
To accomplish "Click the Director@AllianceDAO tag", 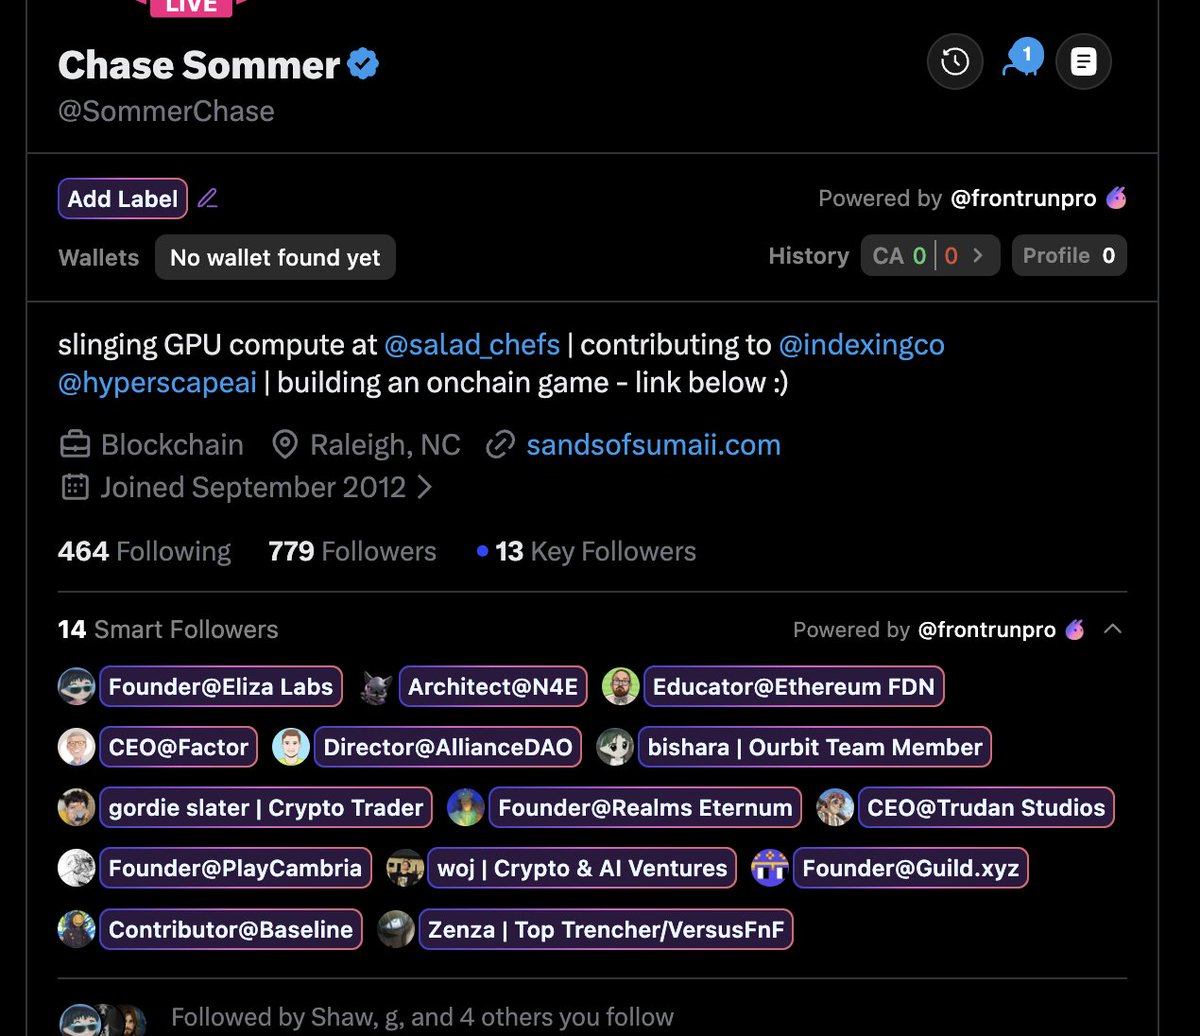I will [448, 747].
